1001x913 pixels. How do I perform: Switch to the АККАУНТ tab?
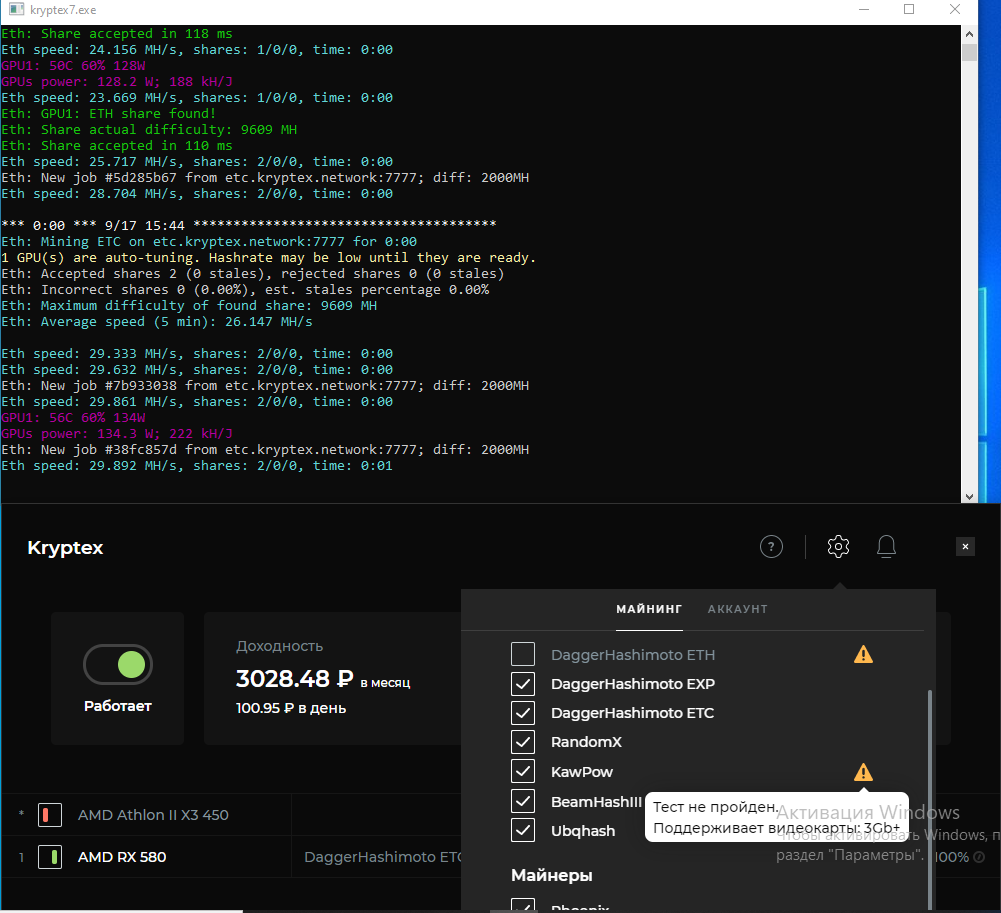(x=737, y=609)
